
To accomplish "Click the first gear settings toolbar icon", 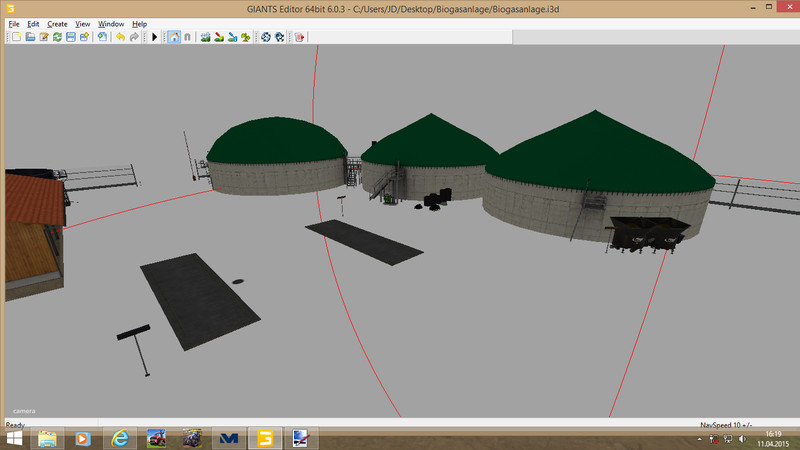I will click(x=266, y=37).
